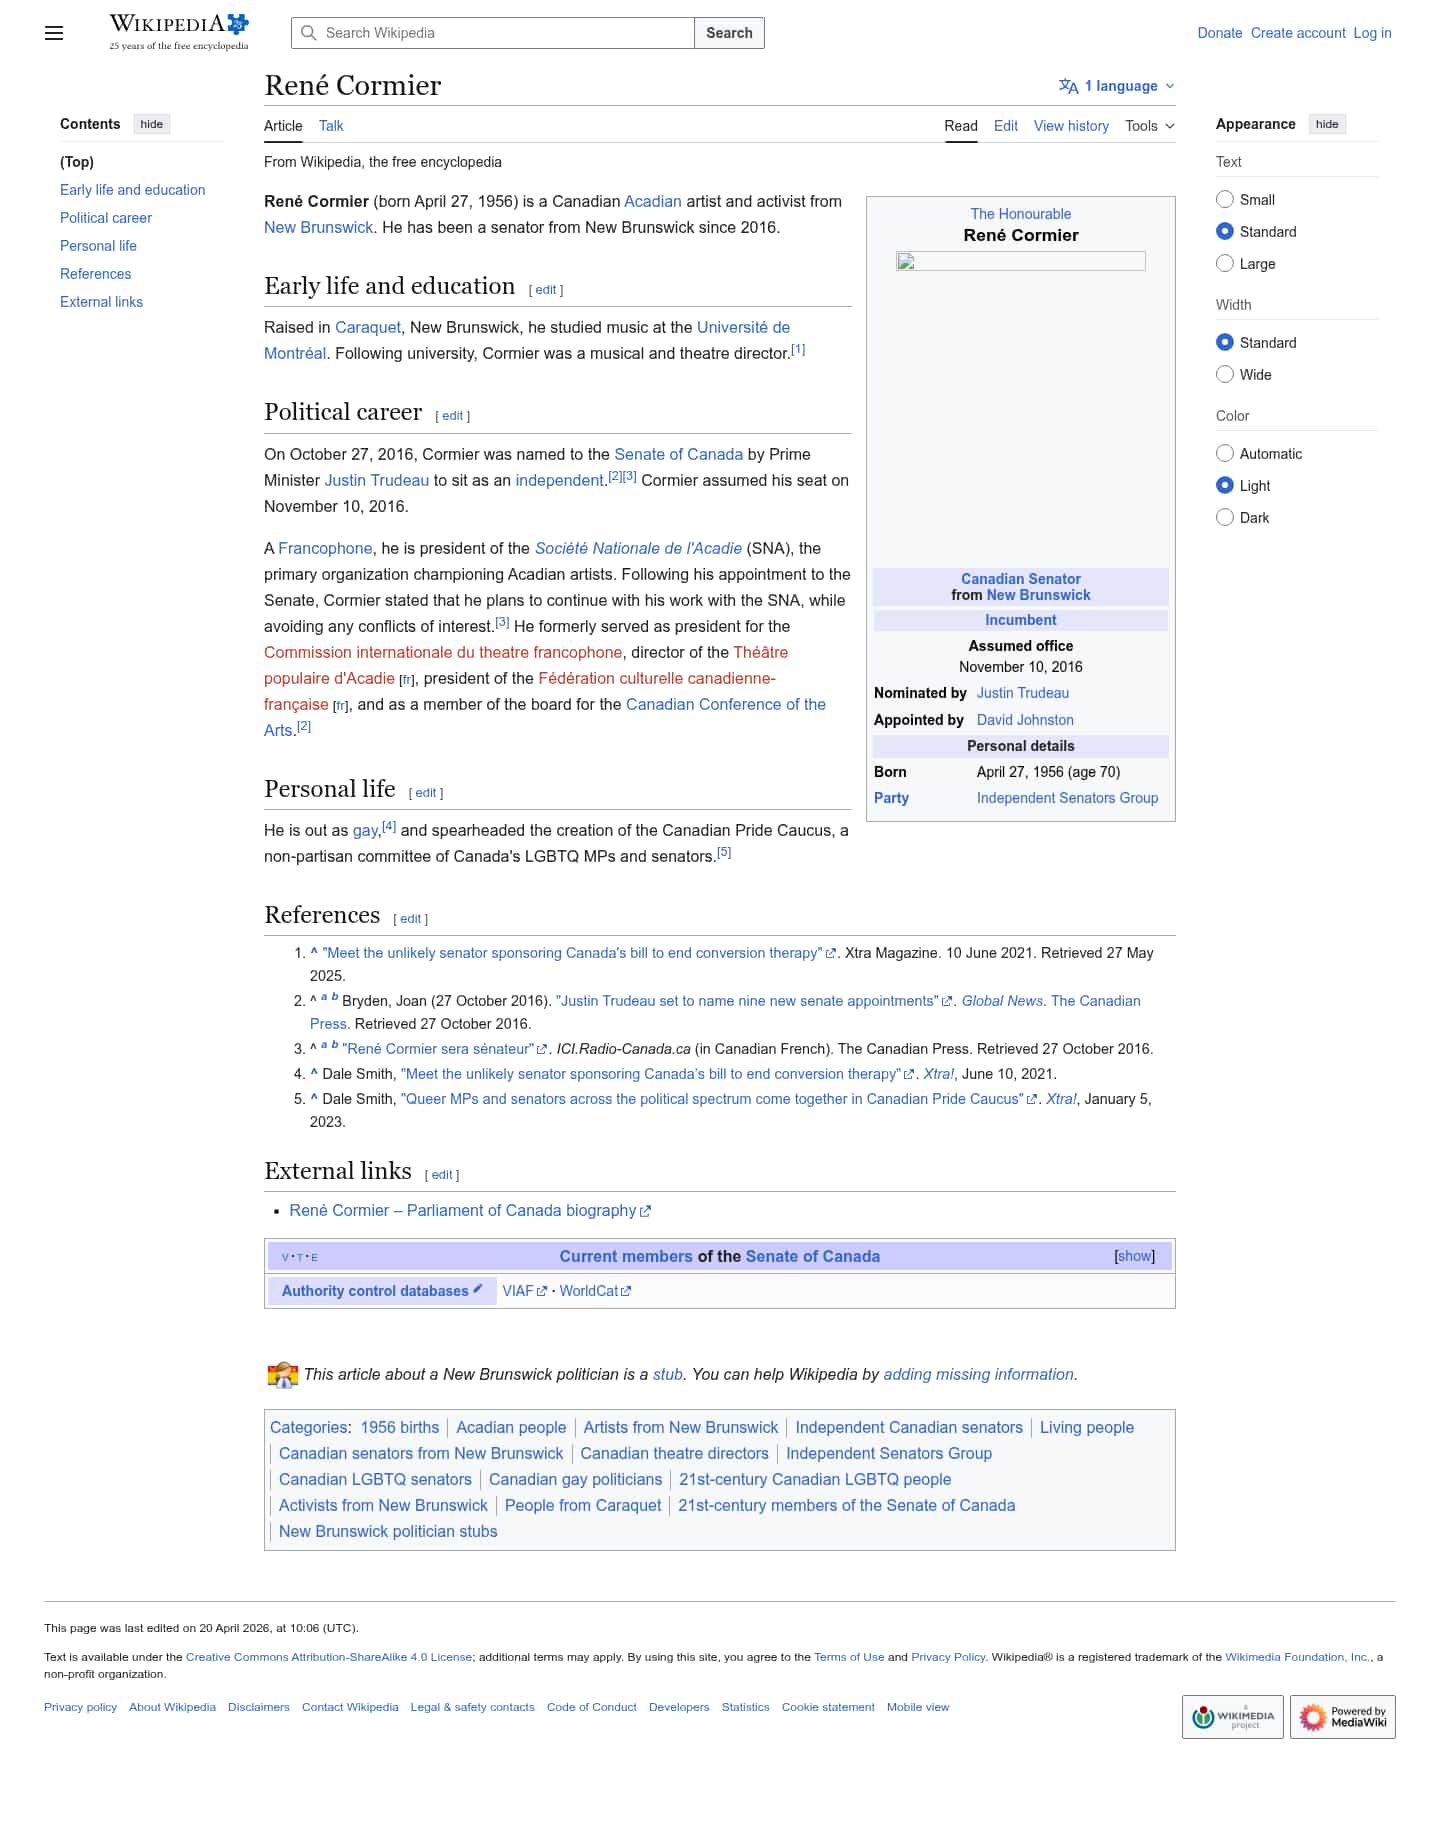Open the 1 language dropdown

[x=1117, y=86]
